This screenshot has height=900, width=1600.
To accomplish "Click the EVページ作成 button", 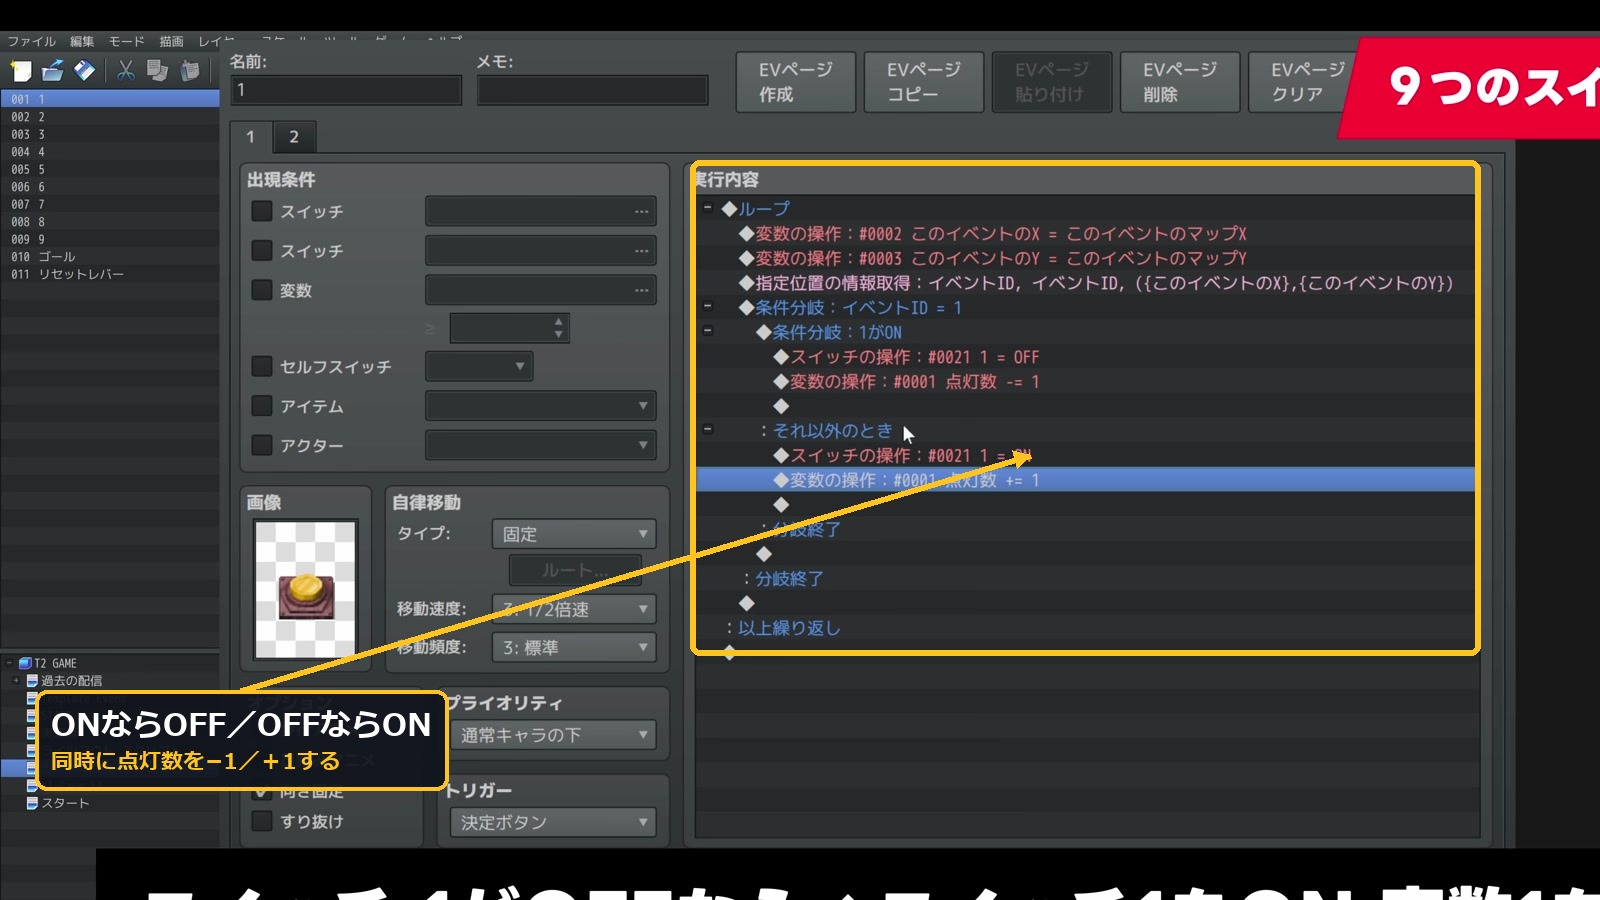I will click(x=796, y=82).
